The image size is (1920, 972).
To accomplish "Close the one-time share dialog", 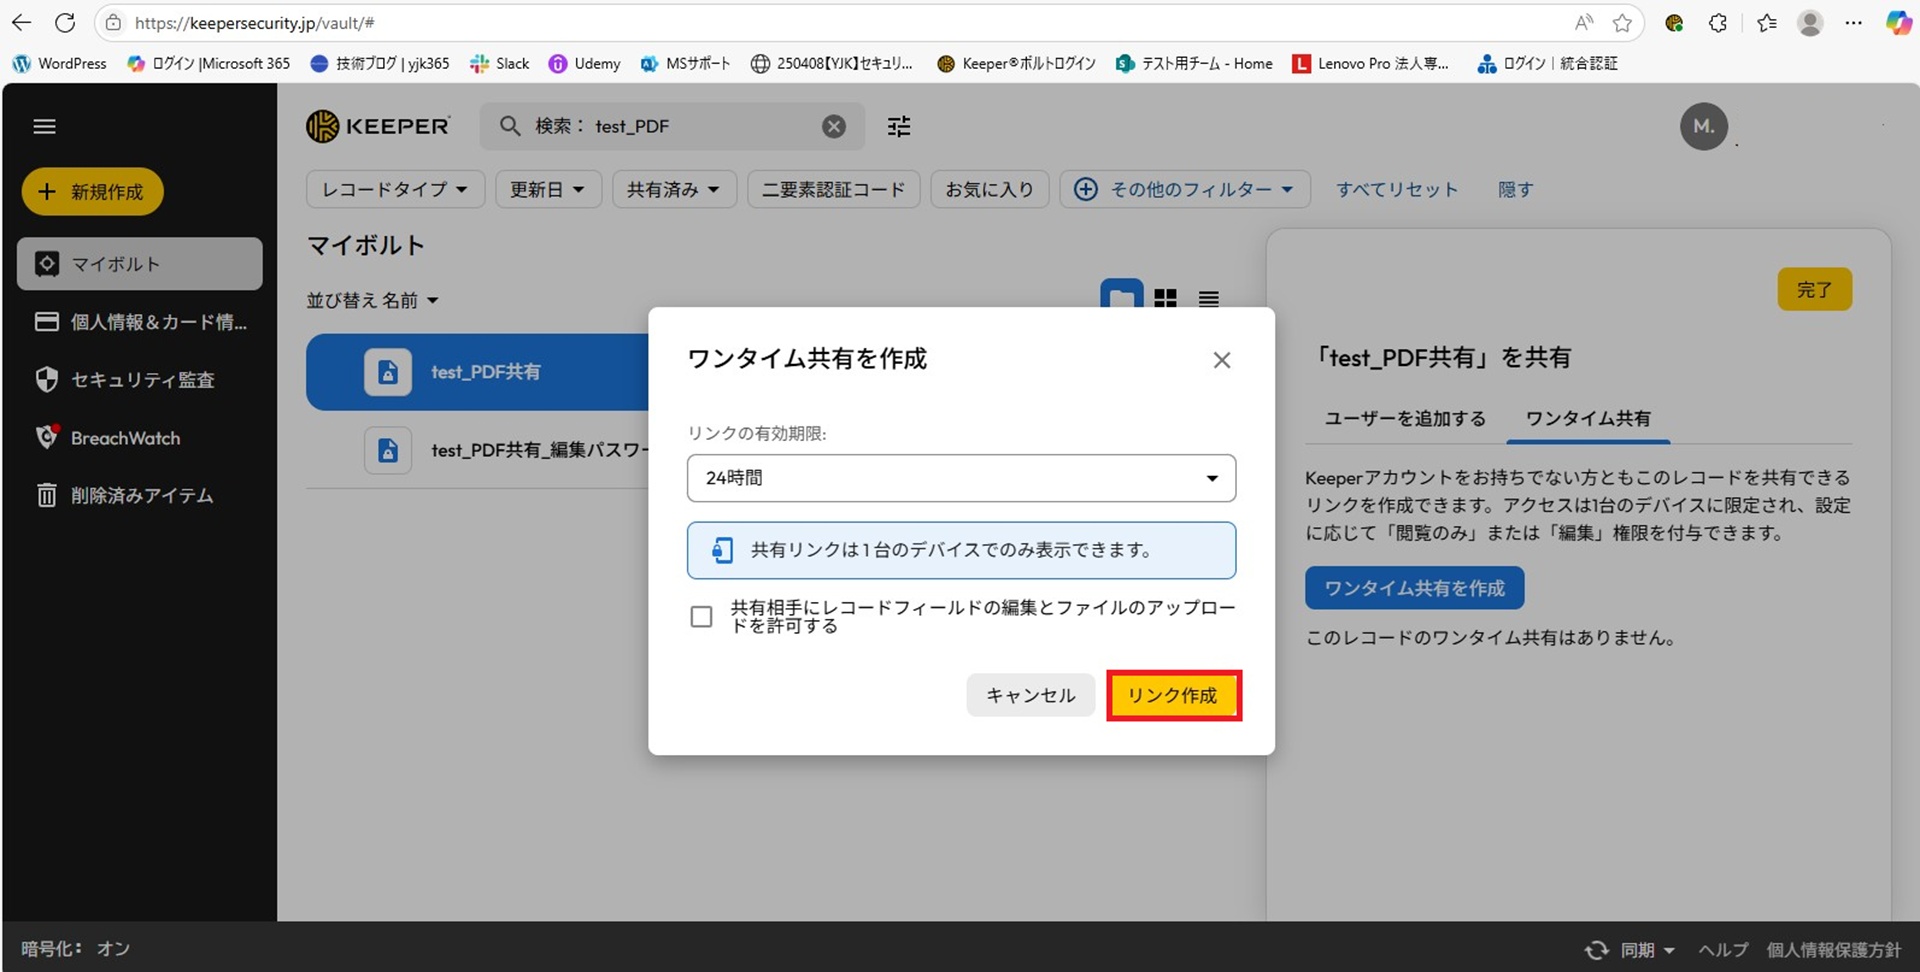I will click(1221, 360).
